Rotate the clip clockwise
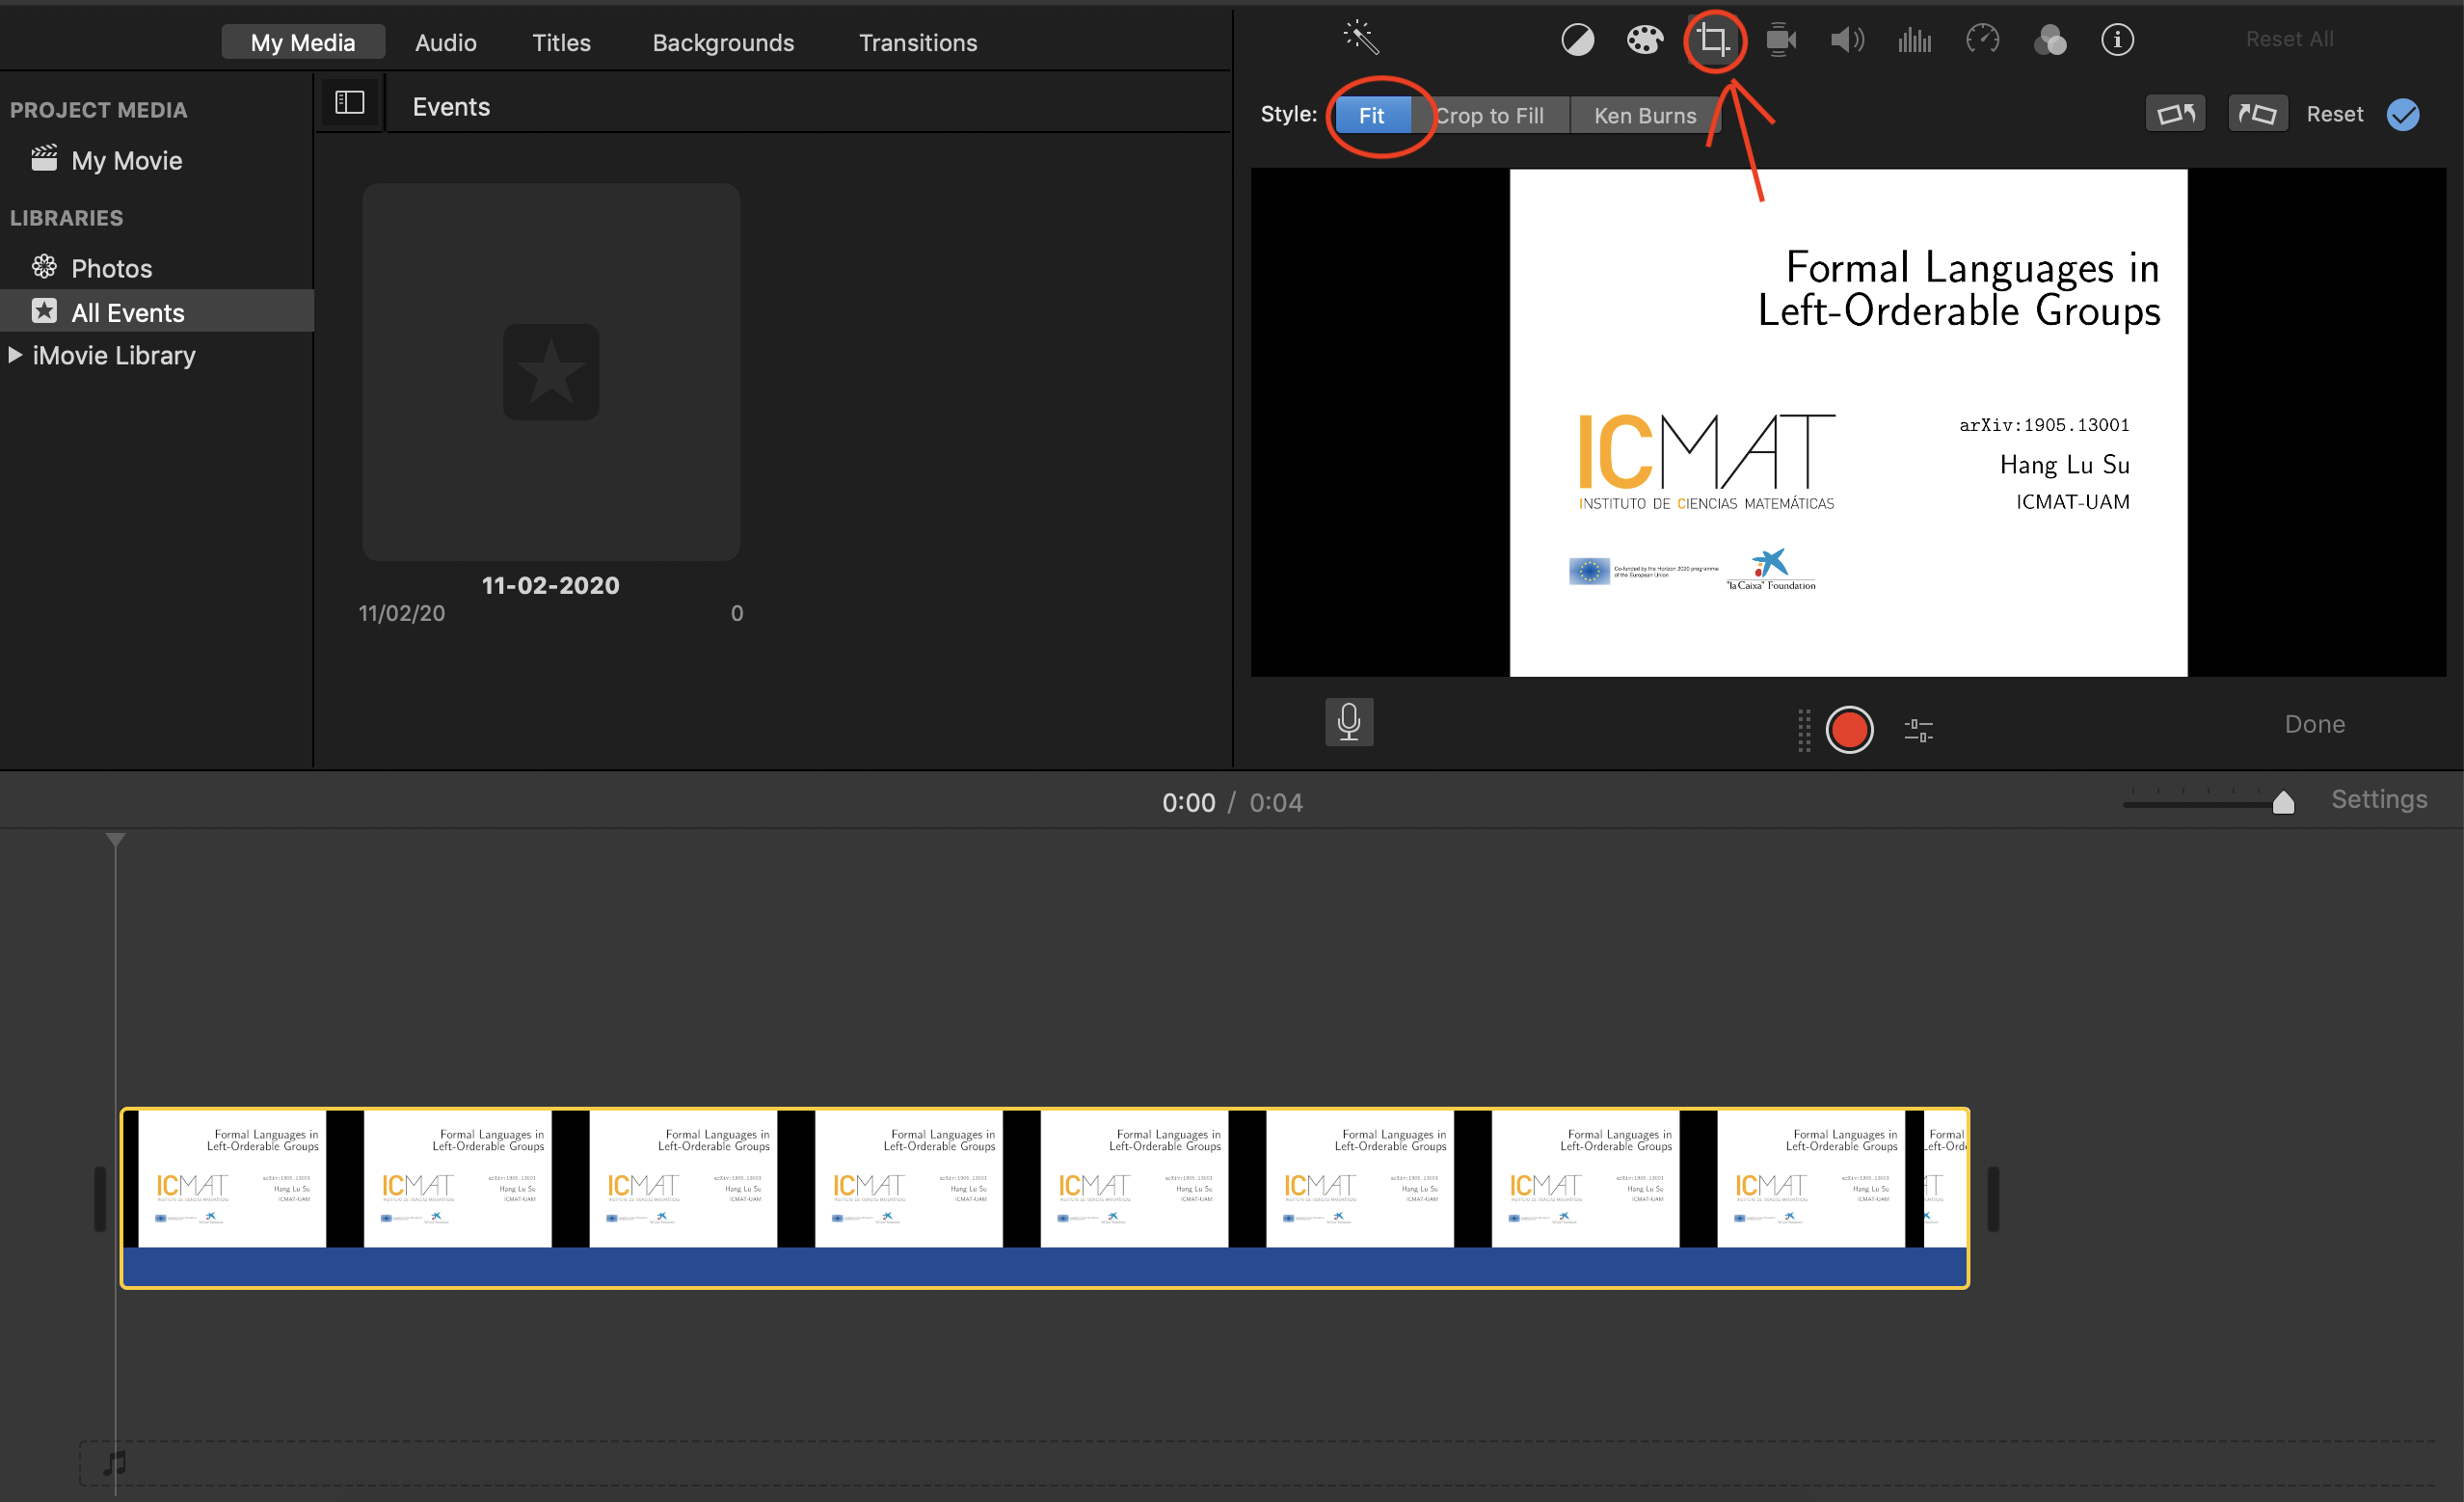This screenshot has height=1502, width=2464. coord(2258,114)
